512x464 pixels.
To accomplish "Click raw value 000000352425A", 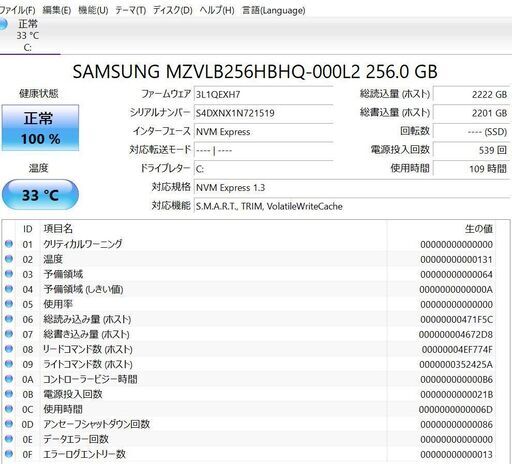I will (x=456, y=365).
